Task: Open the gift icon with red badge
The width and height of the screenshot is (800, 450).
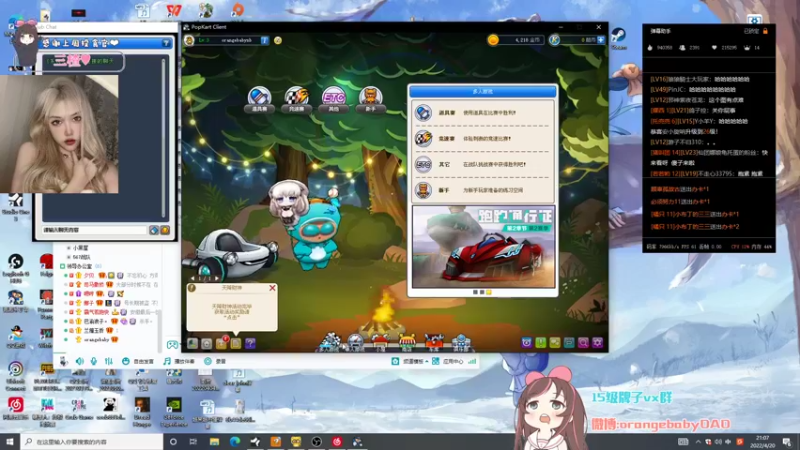Action: tap(221, 343)
